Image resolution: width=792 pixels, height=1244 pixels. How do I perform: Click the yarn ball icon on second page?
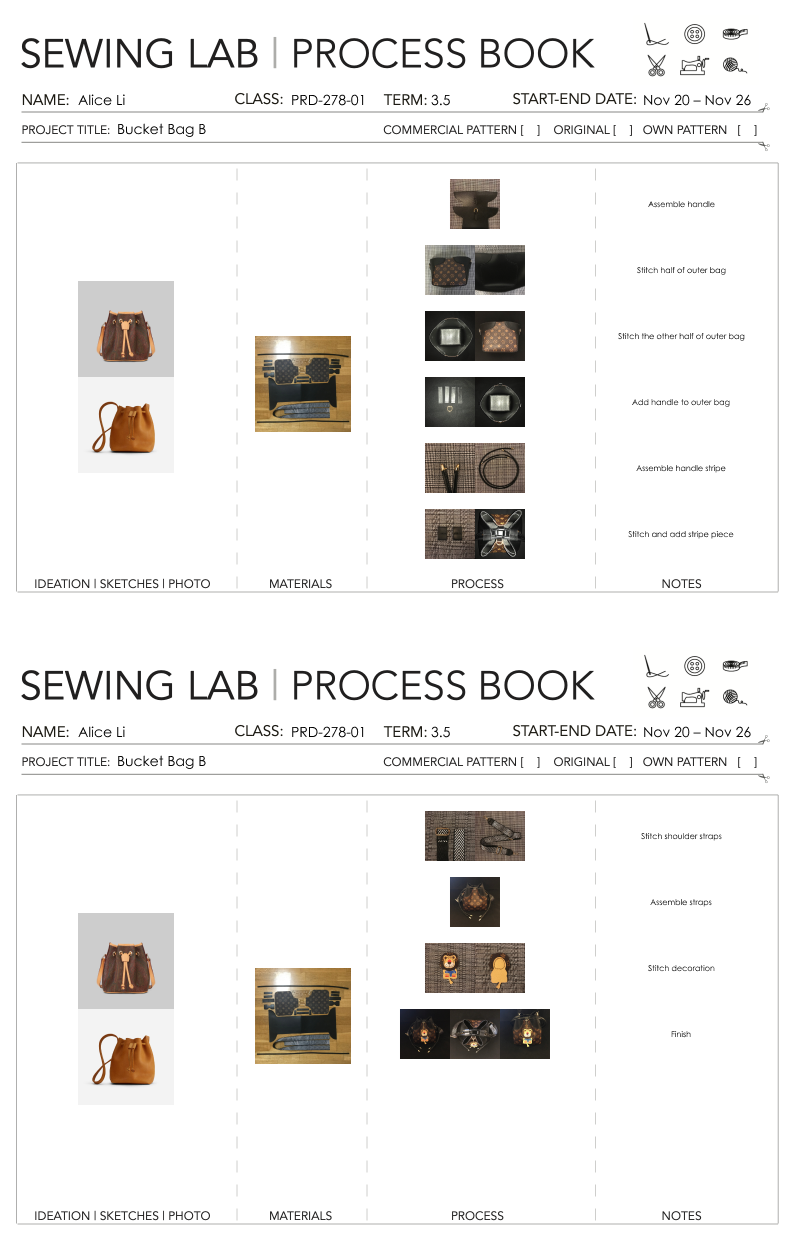[x=735, y=699]
